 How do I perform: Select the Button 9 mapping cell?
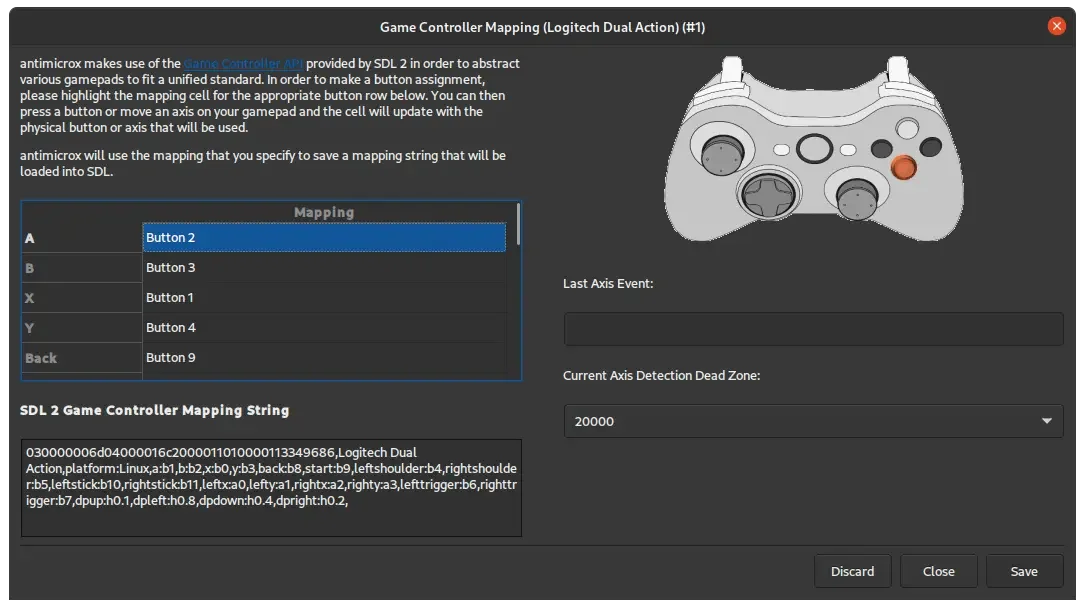click(x=324, y=358)
